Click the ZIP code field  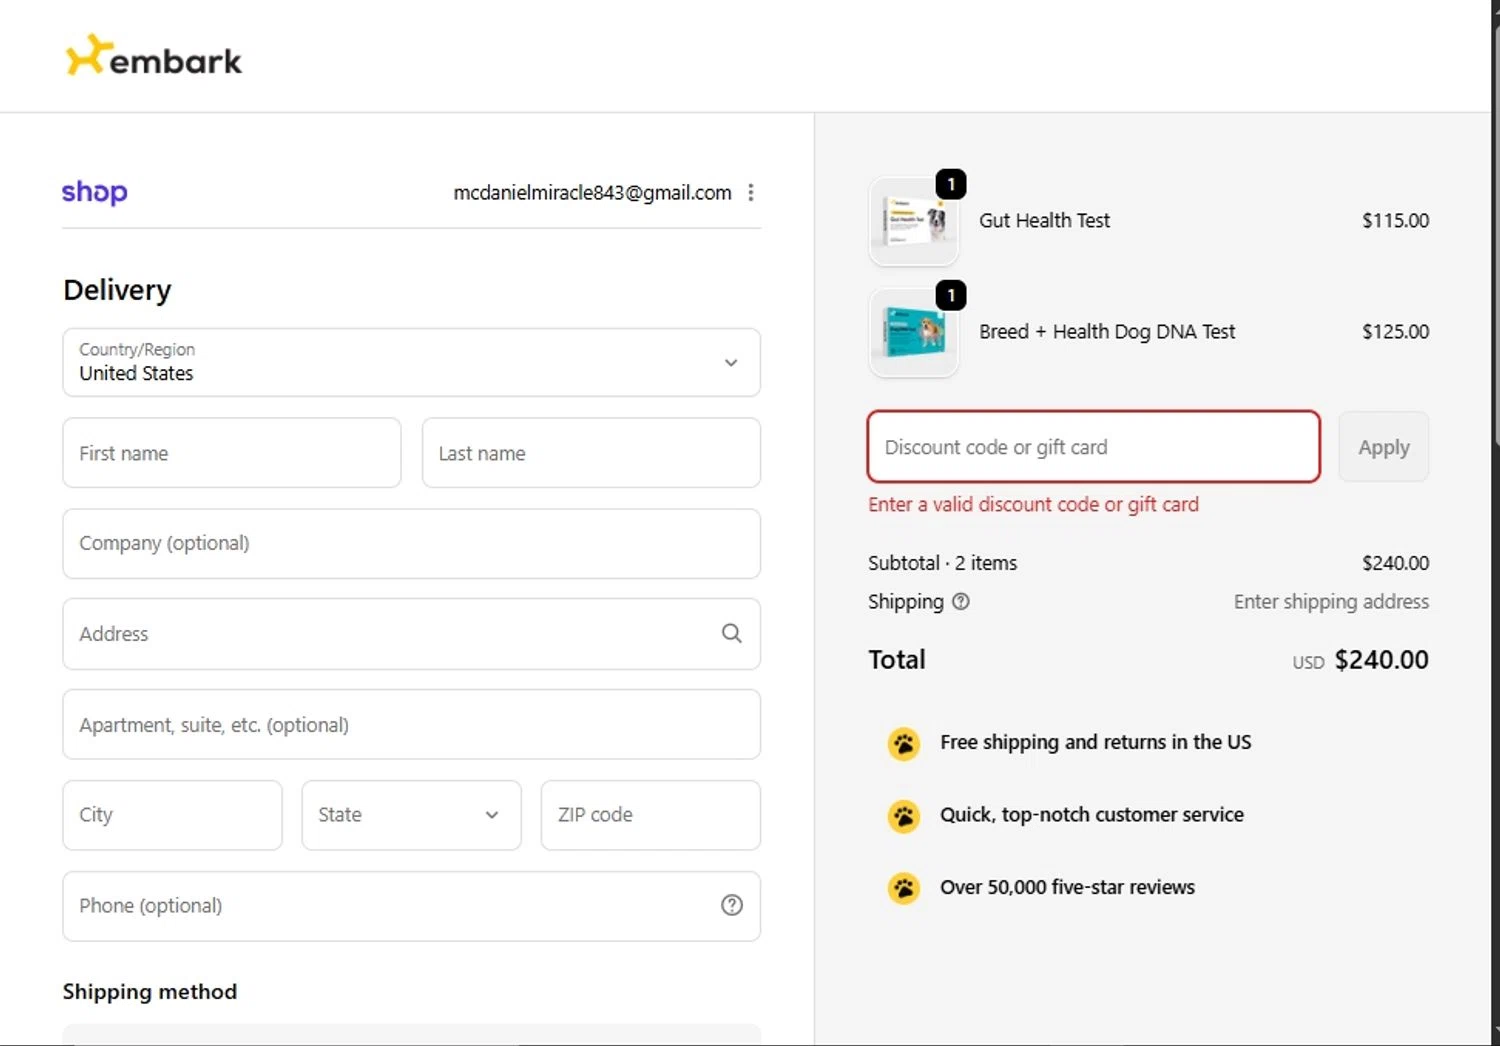tap(650, 815)
